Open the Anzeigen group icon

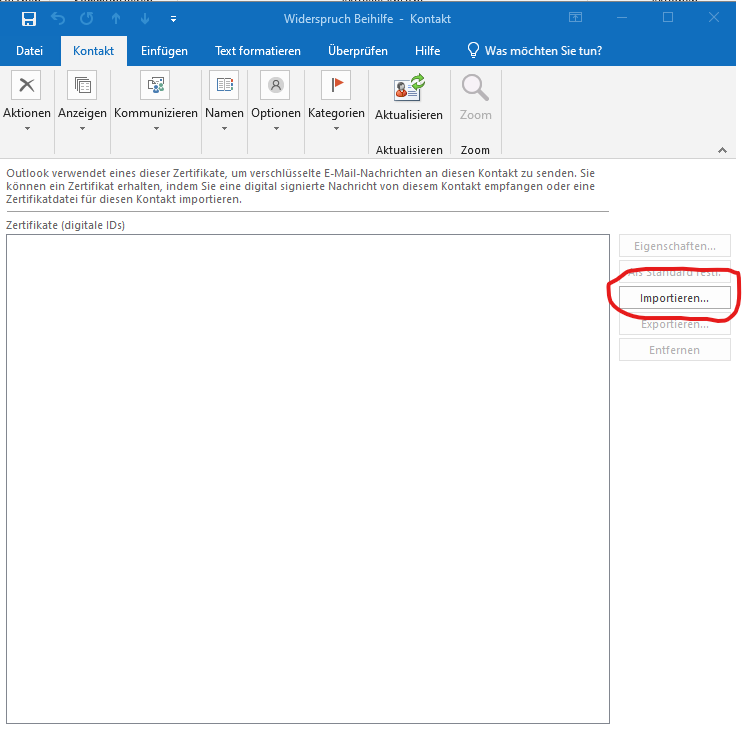click(82, 86)
